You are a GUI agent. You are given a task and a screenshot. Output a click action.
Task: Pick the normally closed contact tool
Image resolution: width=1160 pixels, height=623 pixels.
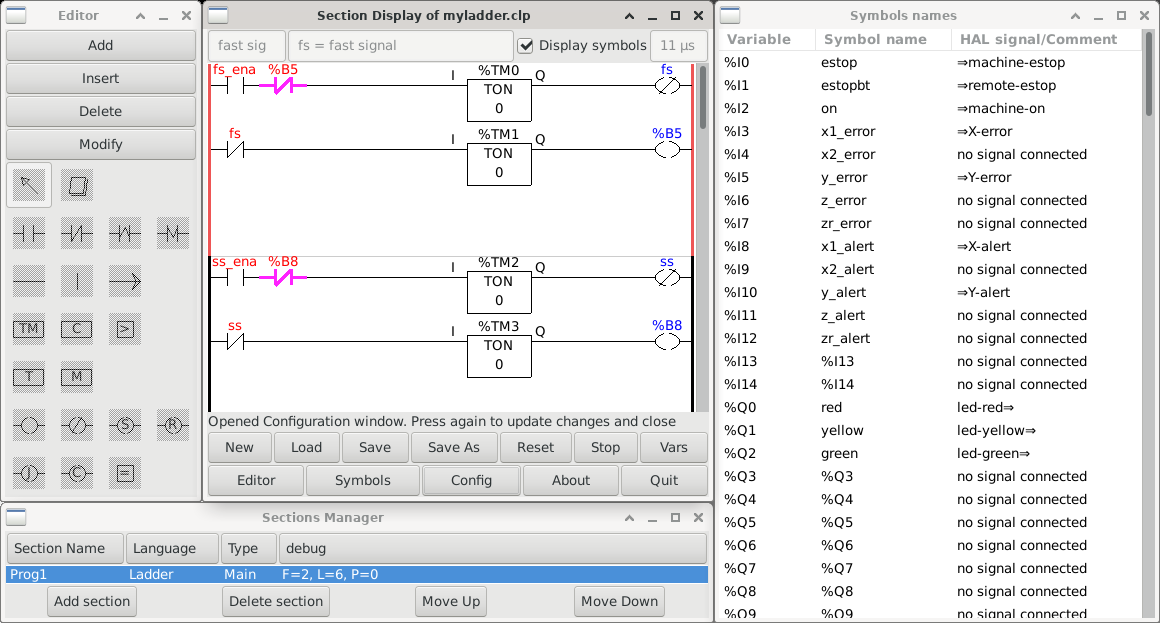click(77, 233)
